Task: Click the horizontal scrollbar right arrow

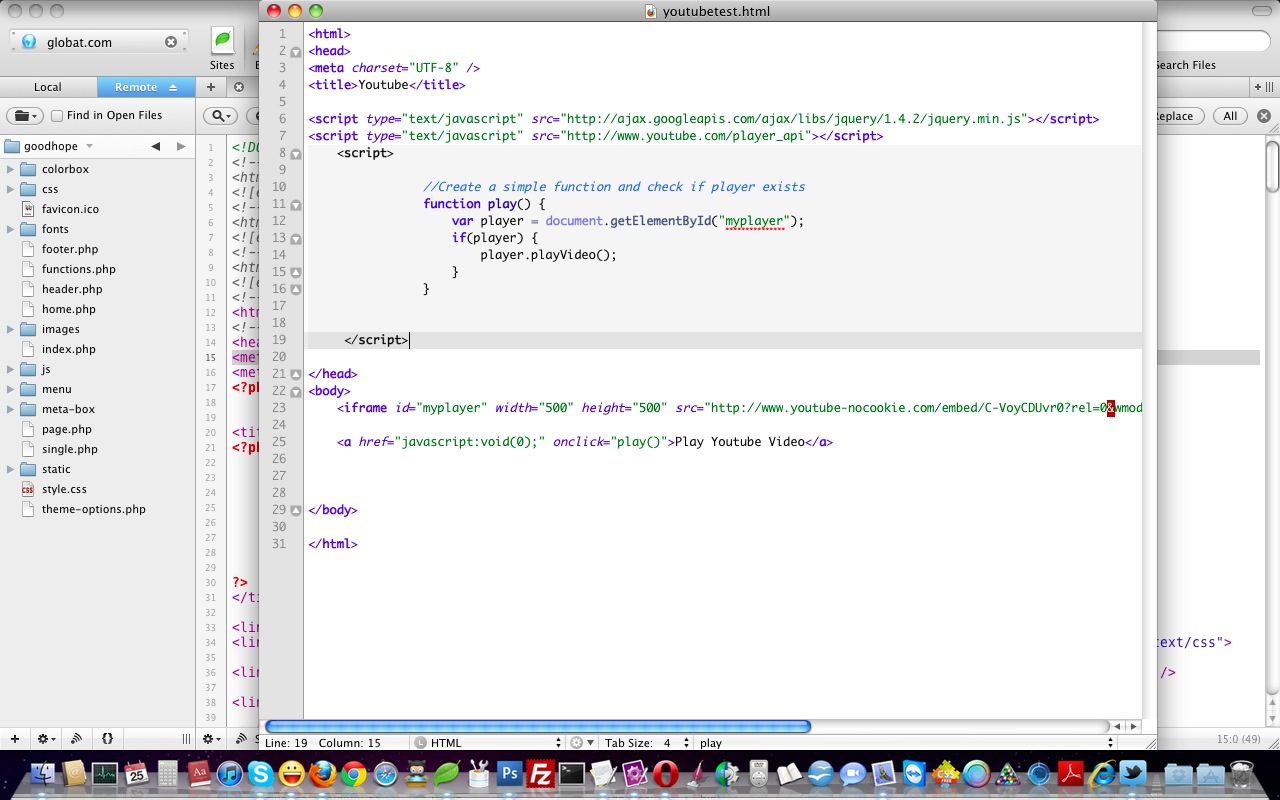Action: click(x=1132, y=726)
